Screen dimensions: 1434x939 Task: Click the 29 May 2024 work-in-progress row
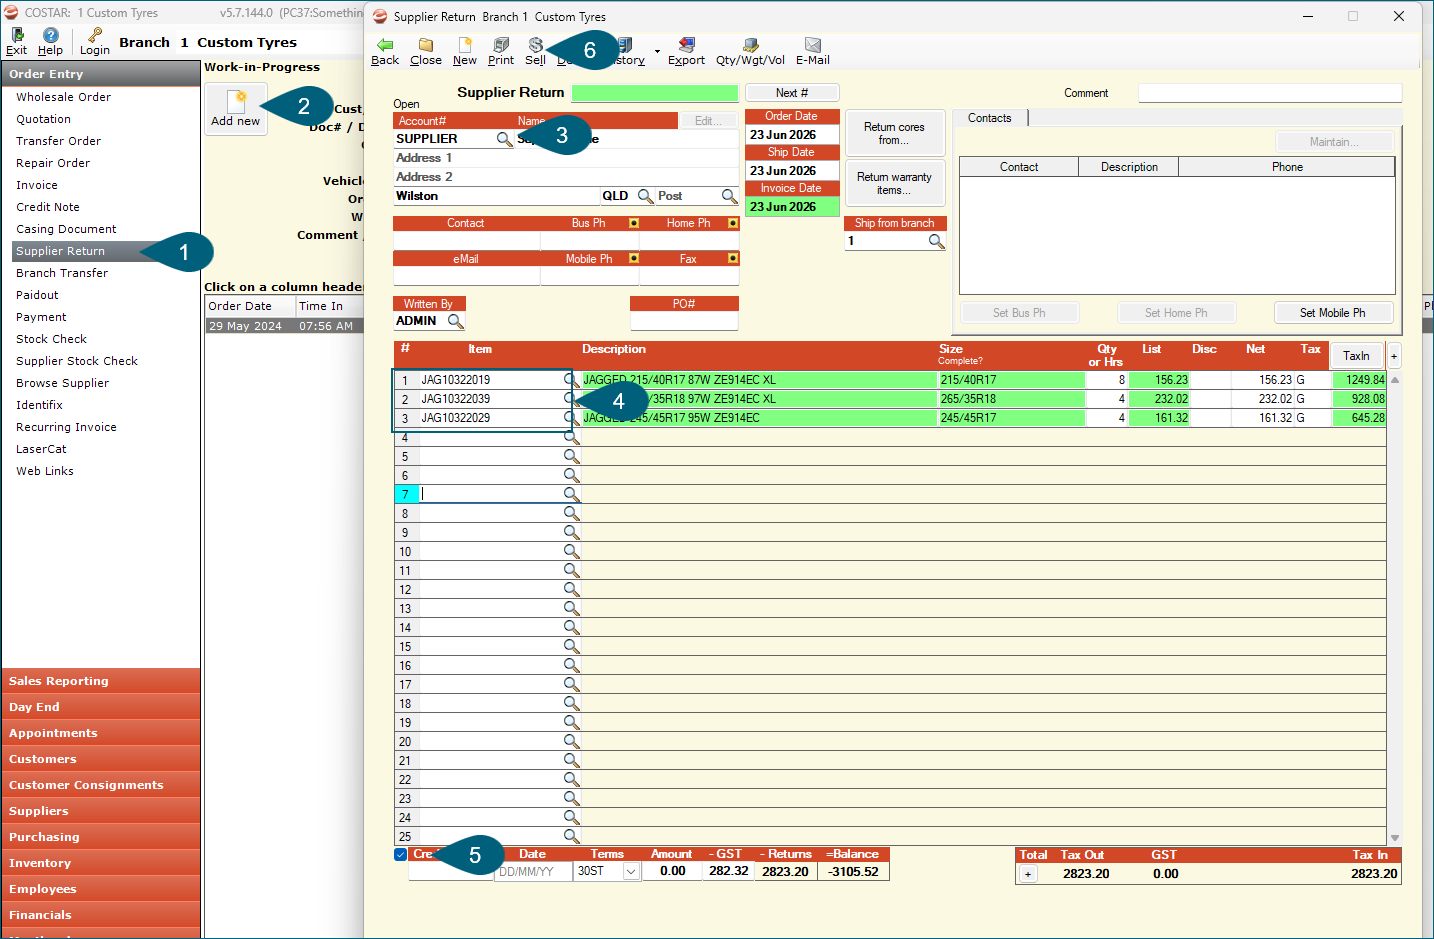click(x=282, y=326)
